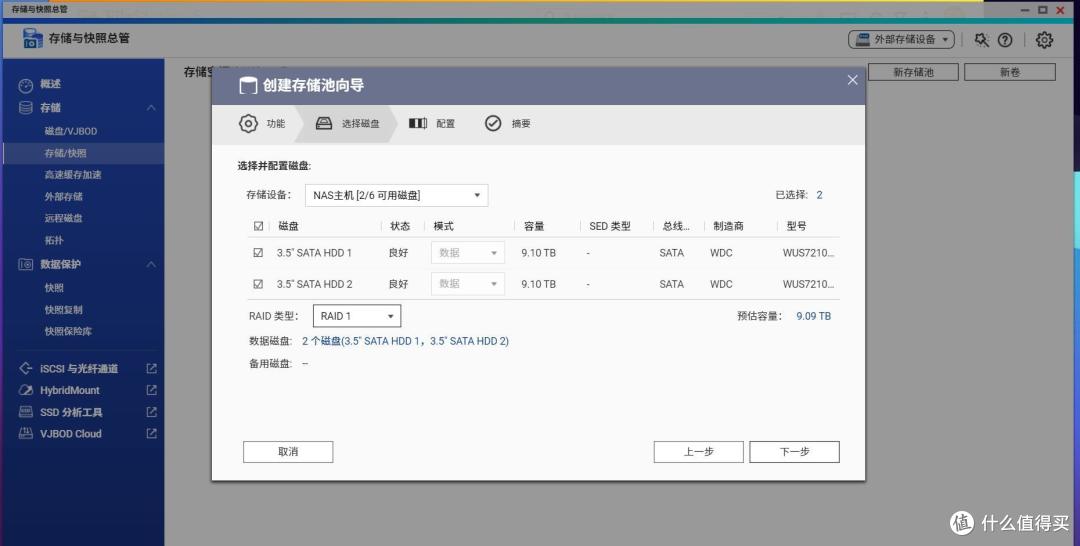Open the settings gear icon
This screenshot has height=546, width=1080.
pyautogui.click(x=1044, y=40)
